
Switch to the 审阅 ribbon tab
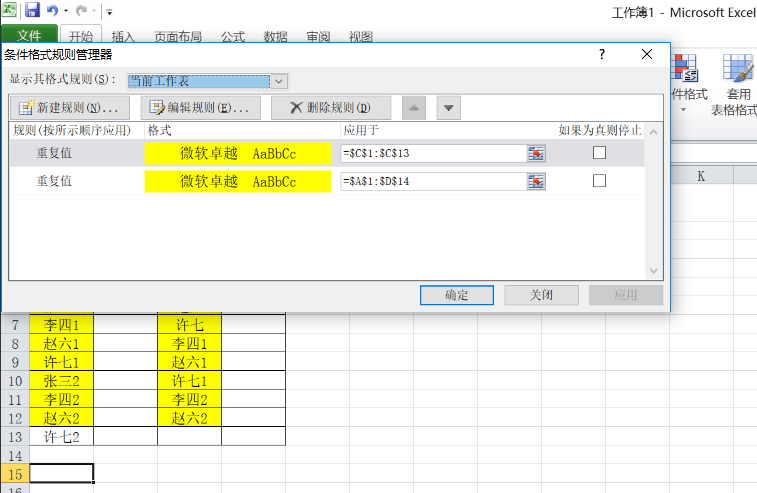(318, 36)
